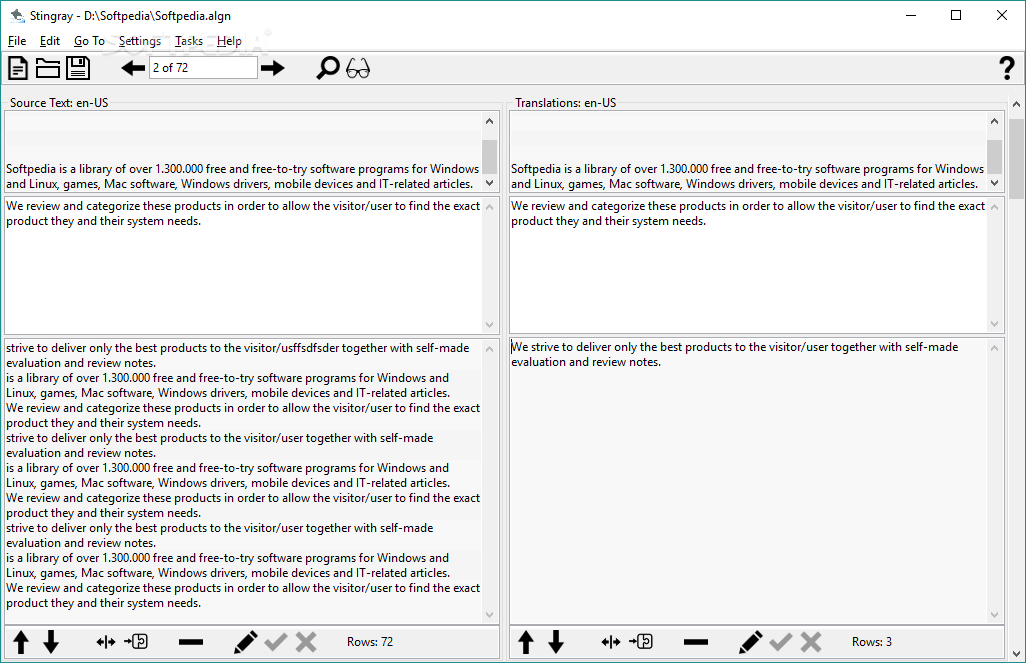Move translation row down arrow
The image size is (1026, 663).
556,642
